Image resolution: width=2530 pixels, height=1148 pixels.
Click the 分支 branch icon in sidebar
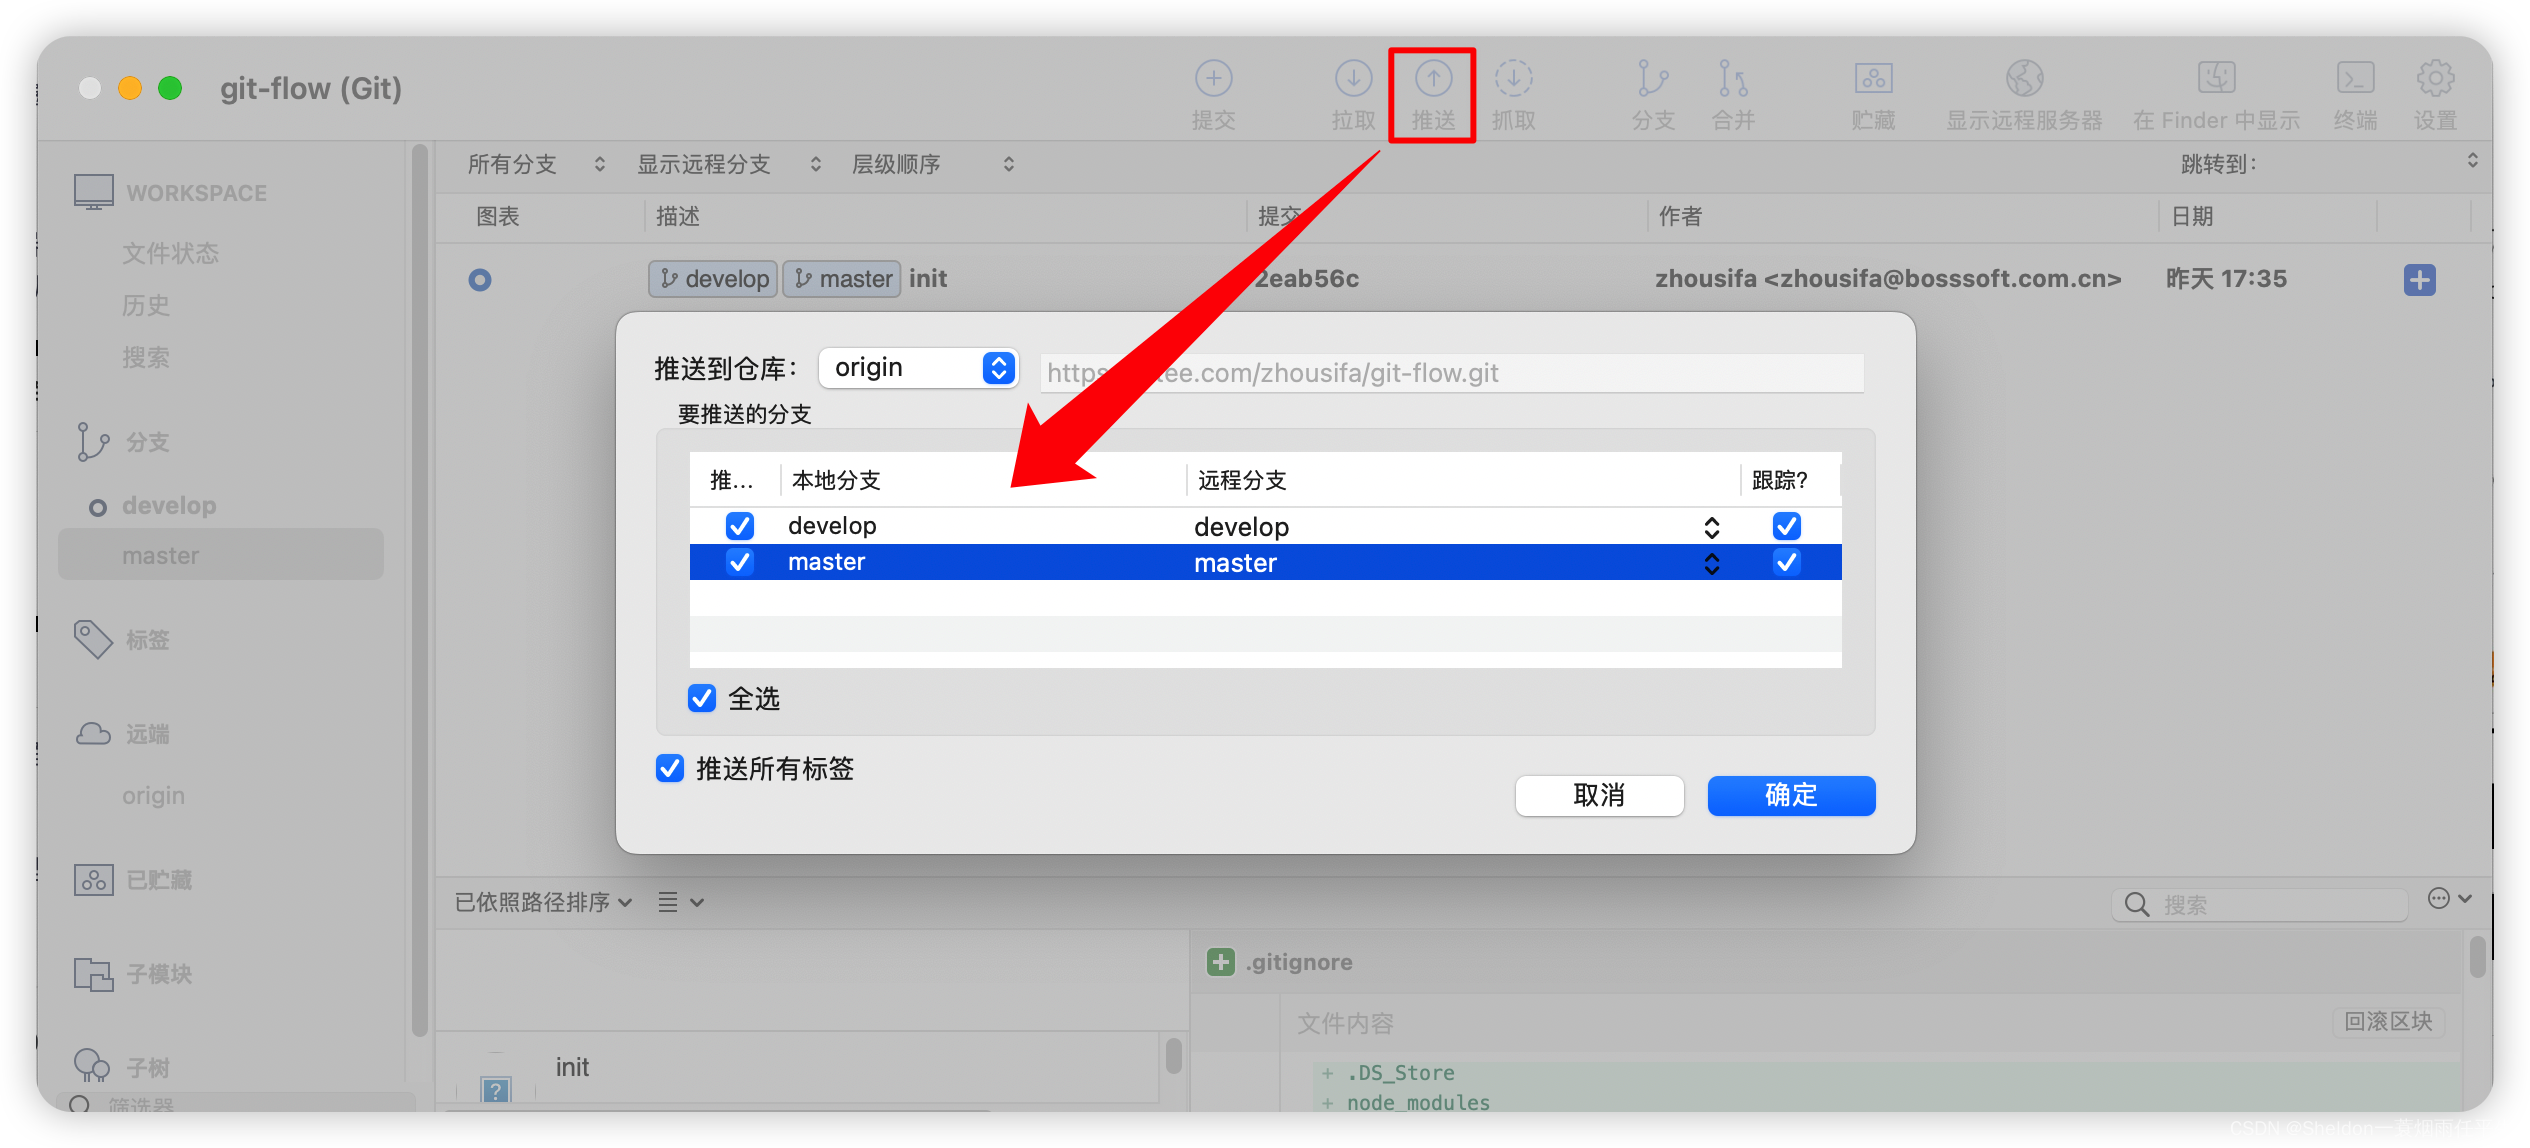tap(92, 441)
